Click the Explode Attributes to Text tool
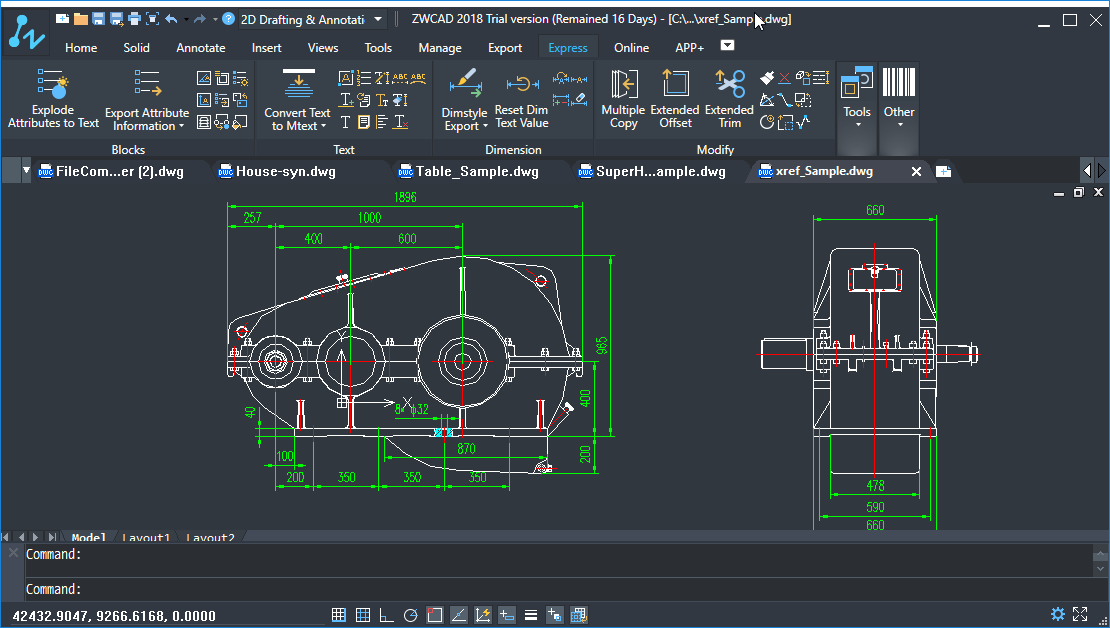The width and height of the screenshot is (1110, 628). coord(53,99)
